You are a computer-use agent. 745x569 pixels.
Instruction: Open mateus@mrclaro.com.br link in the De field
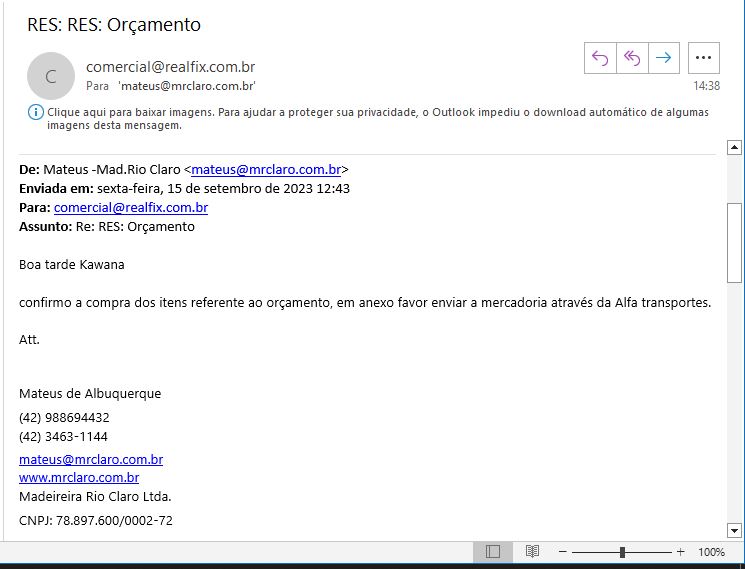point(266,170)
